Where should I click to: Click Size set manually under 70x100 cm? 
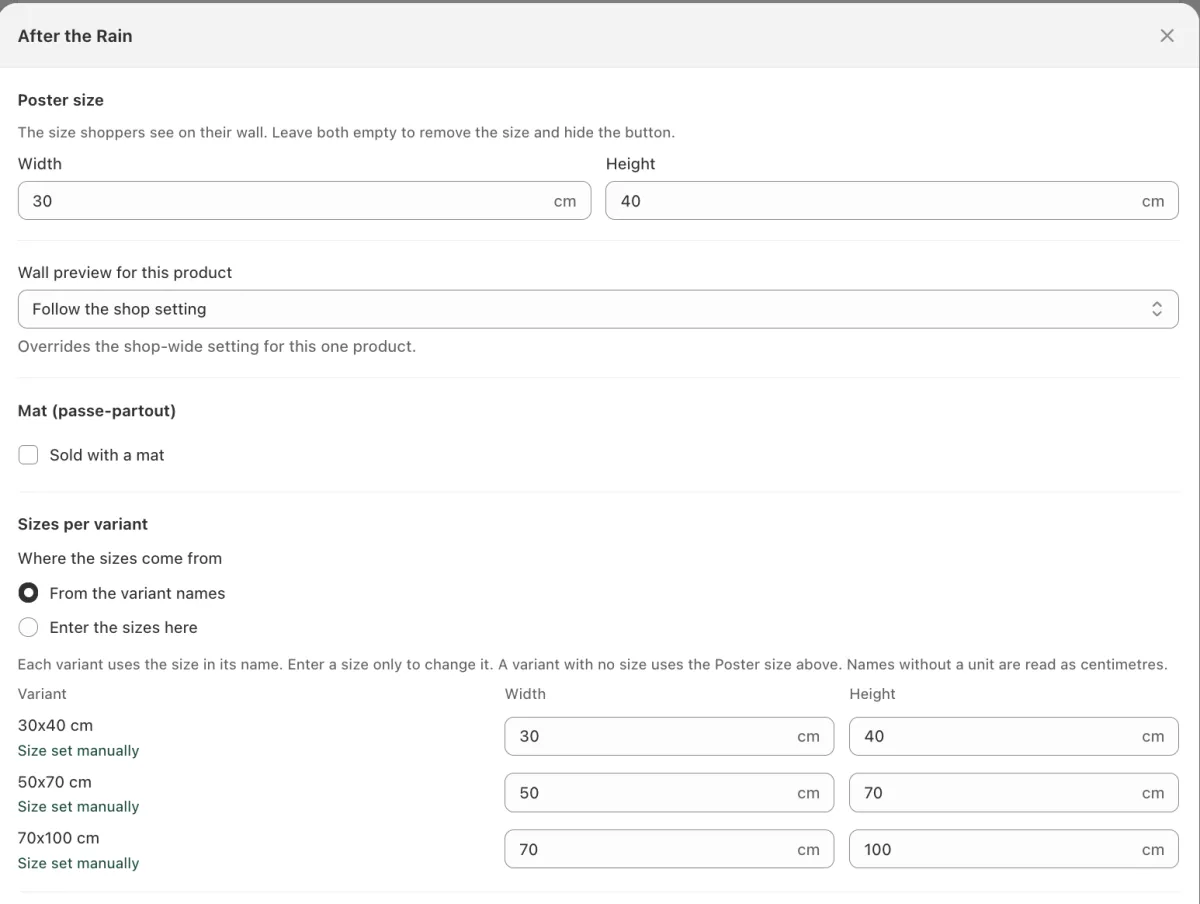click(78, 863)
